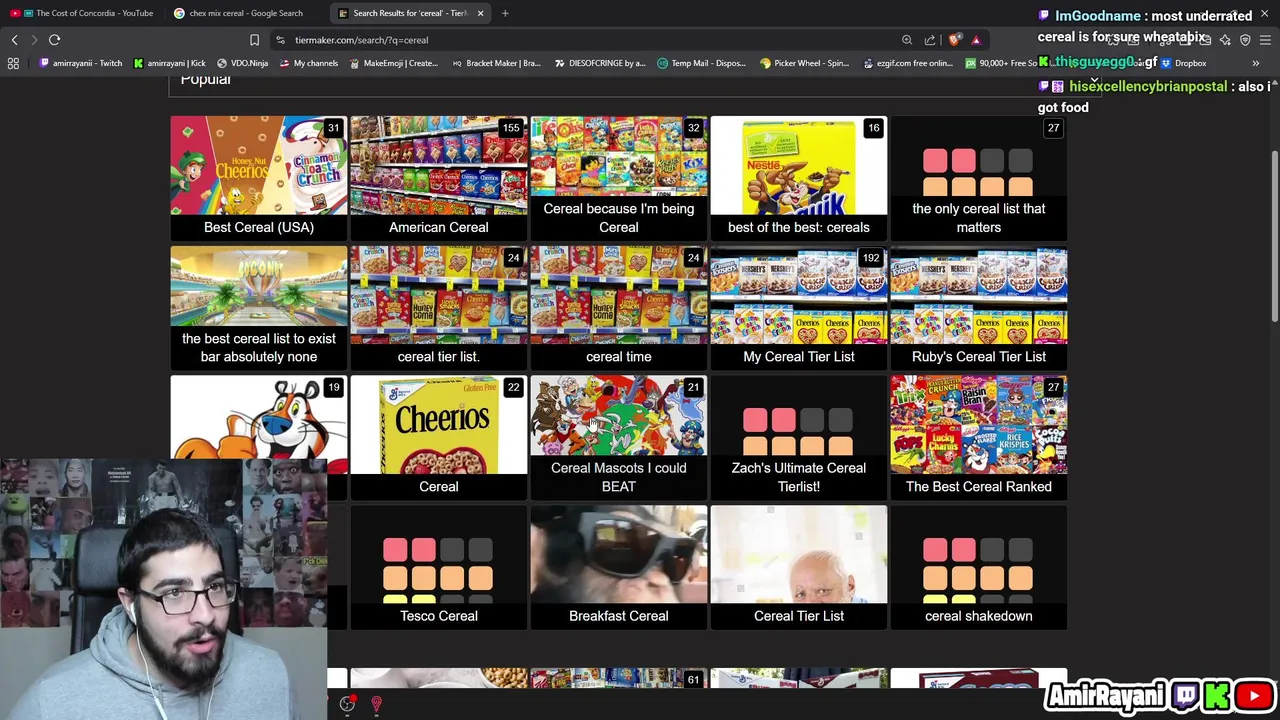Switch to The Cost of Concordia YouTube tab
The width and height of the screenshot is (1280, 720).
(x=82, y=13)
